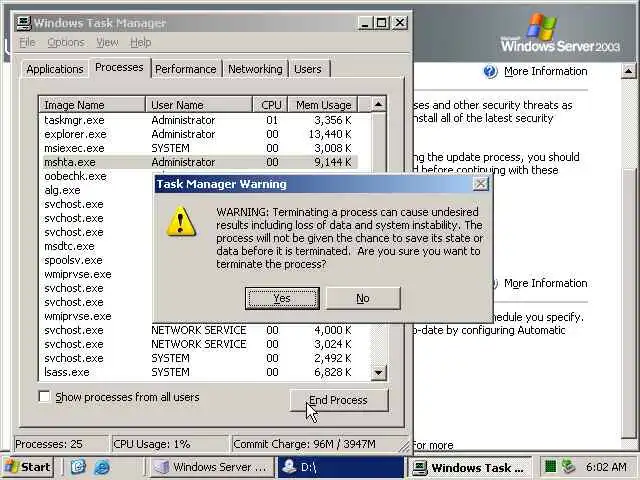The width and height of the screenshot is (640, 480).
Task: Launch Internet Explorer from quick launch
Action: [102, 467]
